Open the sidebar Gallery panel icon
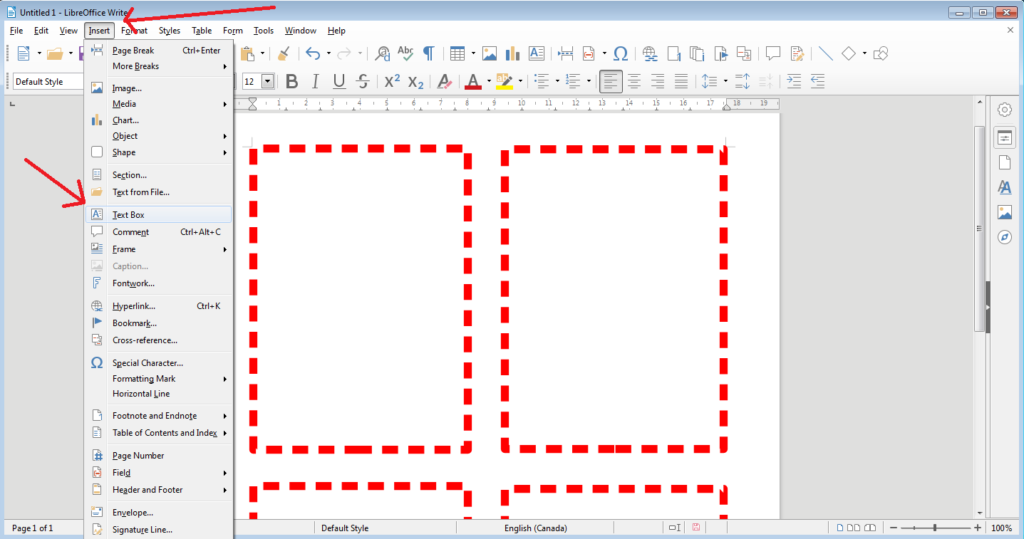Screen dimensions: 1024x539 1005,212
